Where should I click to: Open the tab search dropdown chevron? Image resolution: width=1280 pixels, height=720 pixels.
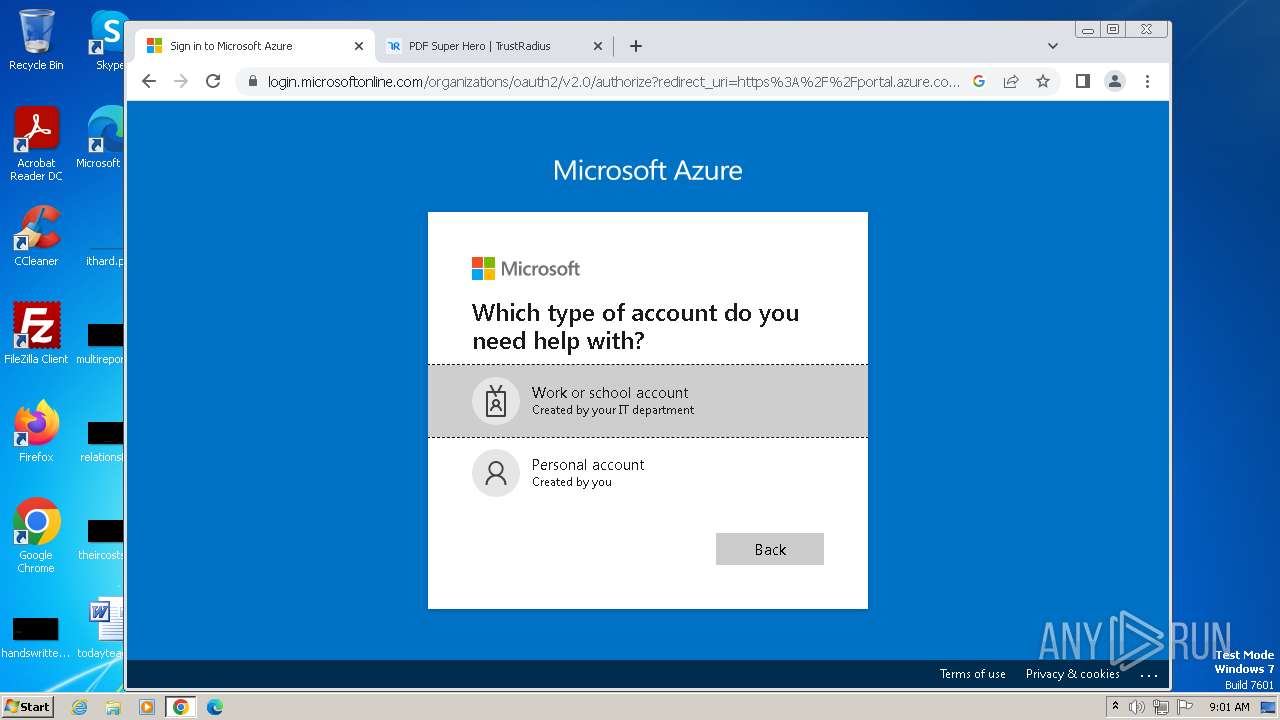coord(1053,46)
